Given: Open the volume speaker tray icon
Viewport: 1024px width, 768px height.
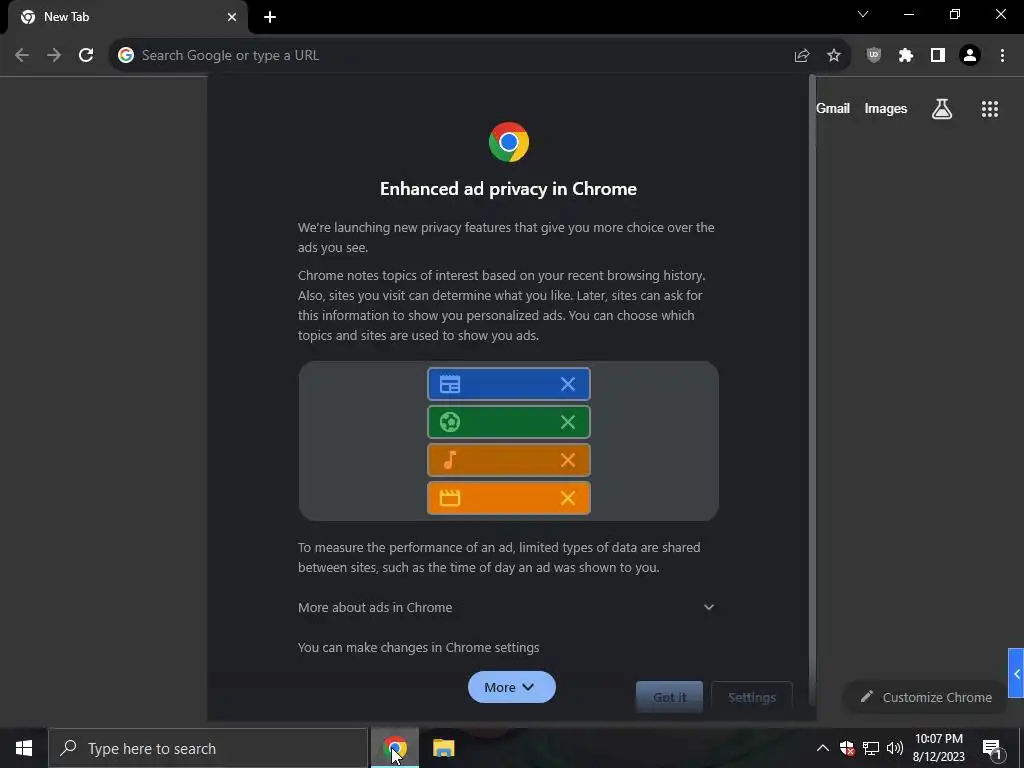Looking at the screenshot, I should coord(895,748).
